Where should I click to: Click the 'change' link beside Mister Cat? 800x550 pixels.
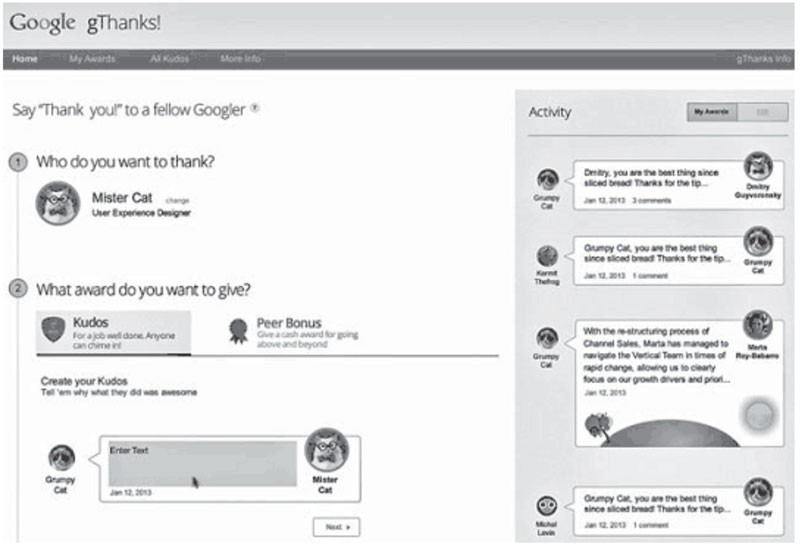point(176,200)
